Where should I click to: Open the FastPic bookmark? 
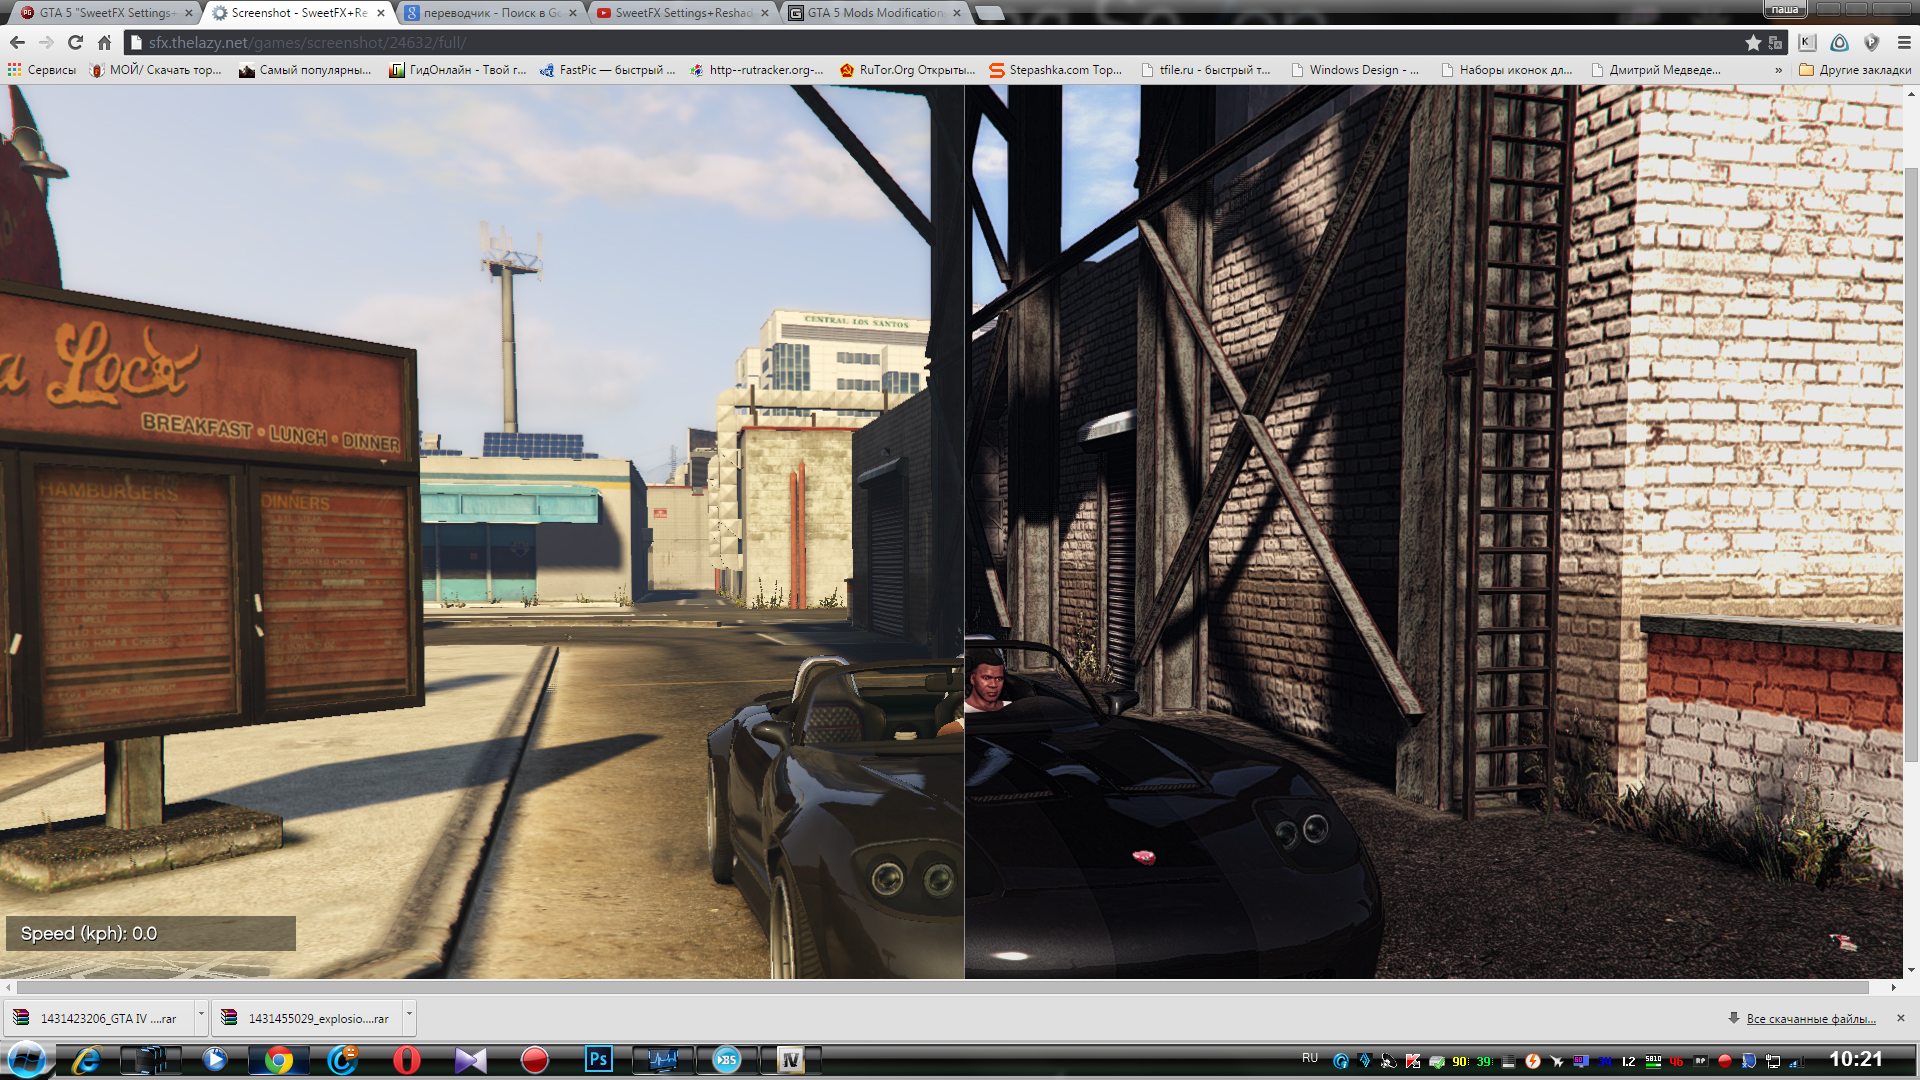(x=607, y=70)
